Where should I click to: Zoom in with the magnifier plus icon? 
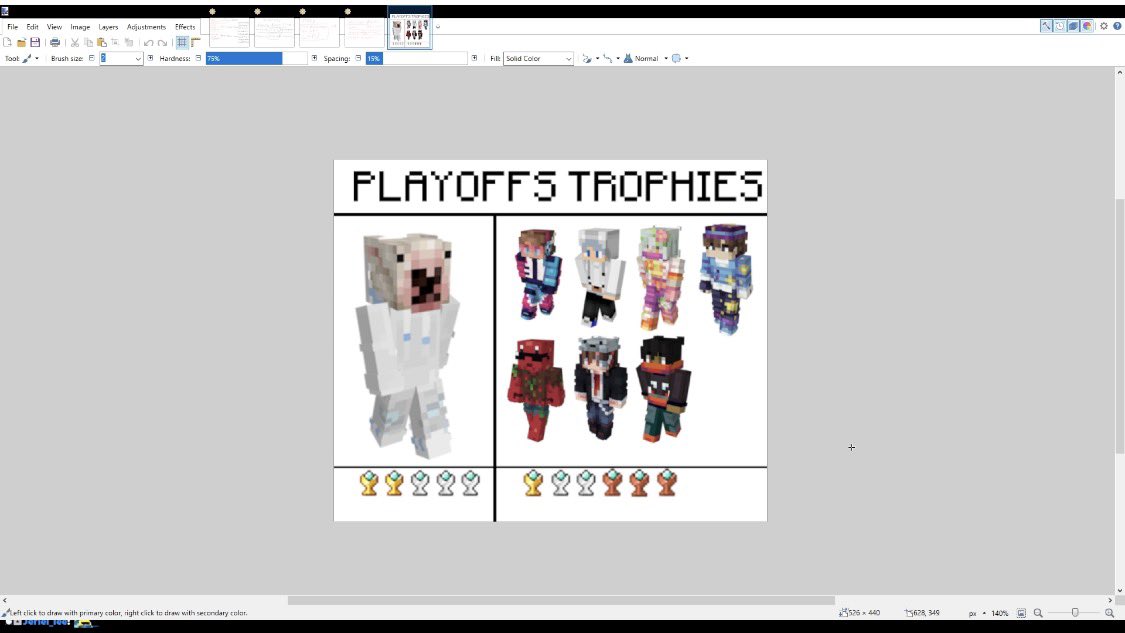[x=1109, y=613]
